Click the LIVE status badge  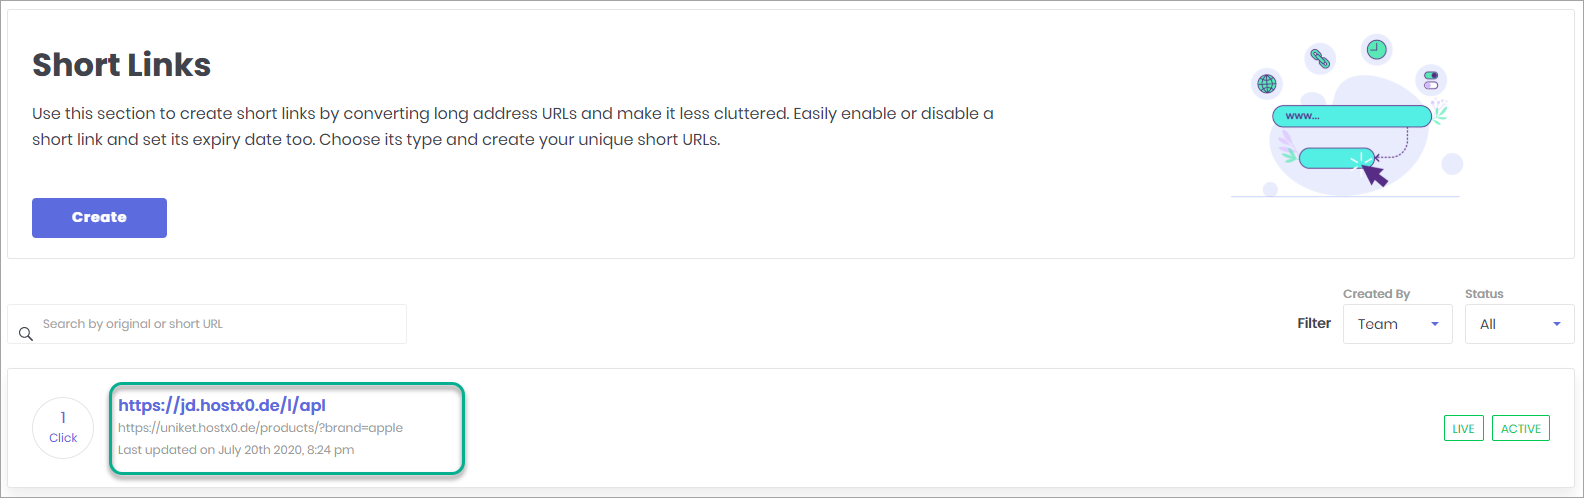[1463, 428]
